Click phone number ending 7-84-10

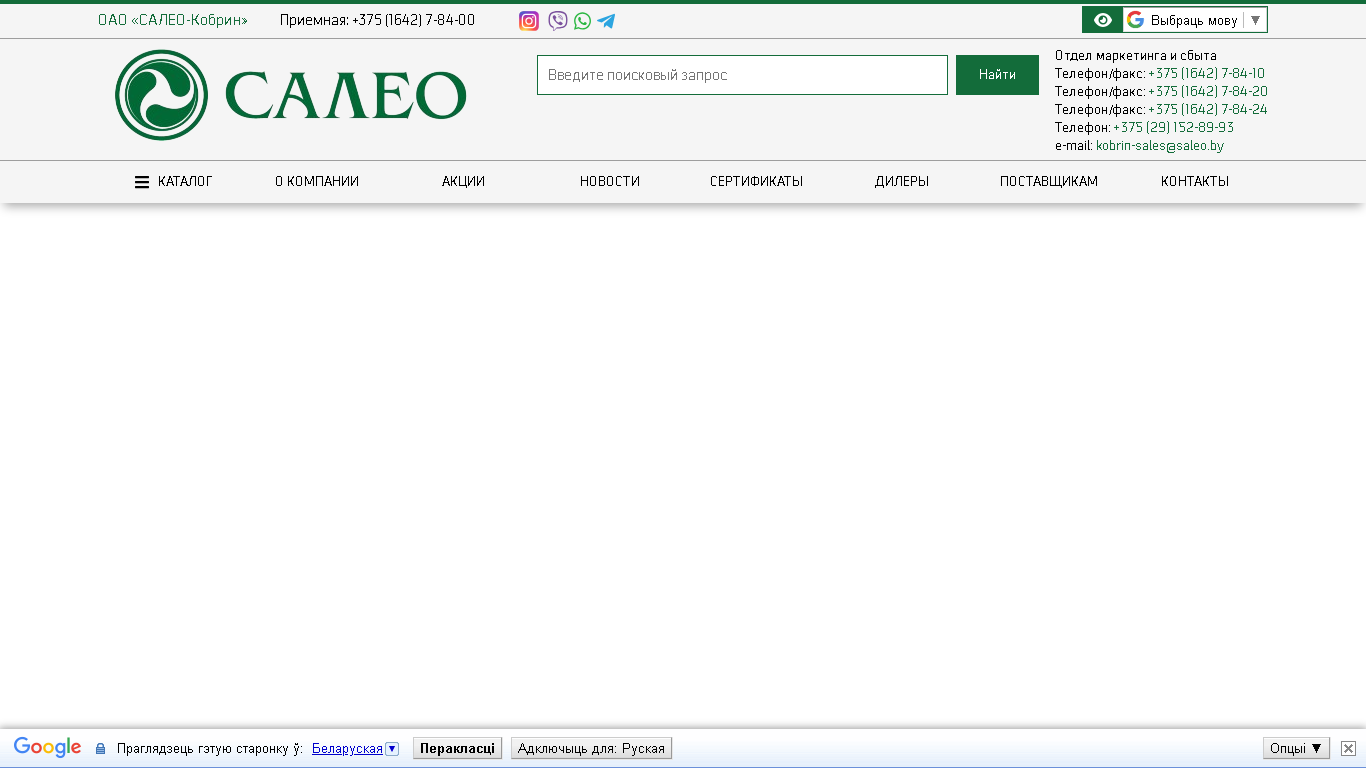coord(1206,73)
